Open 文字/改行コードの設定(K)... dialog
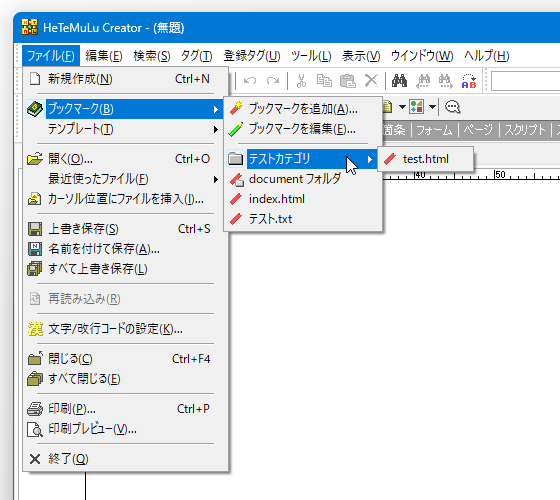 click(125, 329)
